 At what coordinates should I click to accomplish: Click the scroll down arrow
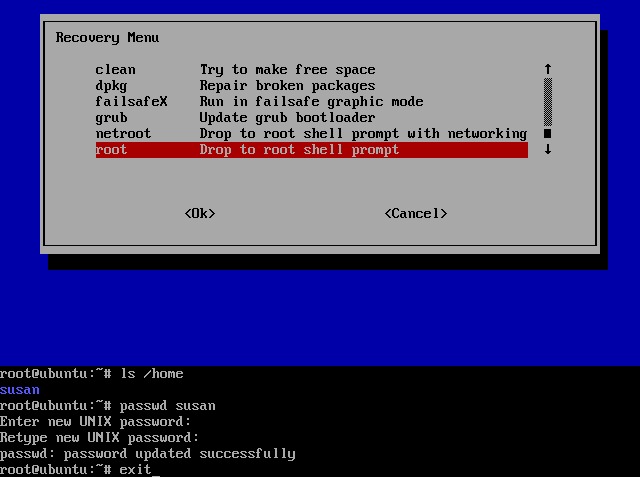pos(548,149)
